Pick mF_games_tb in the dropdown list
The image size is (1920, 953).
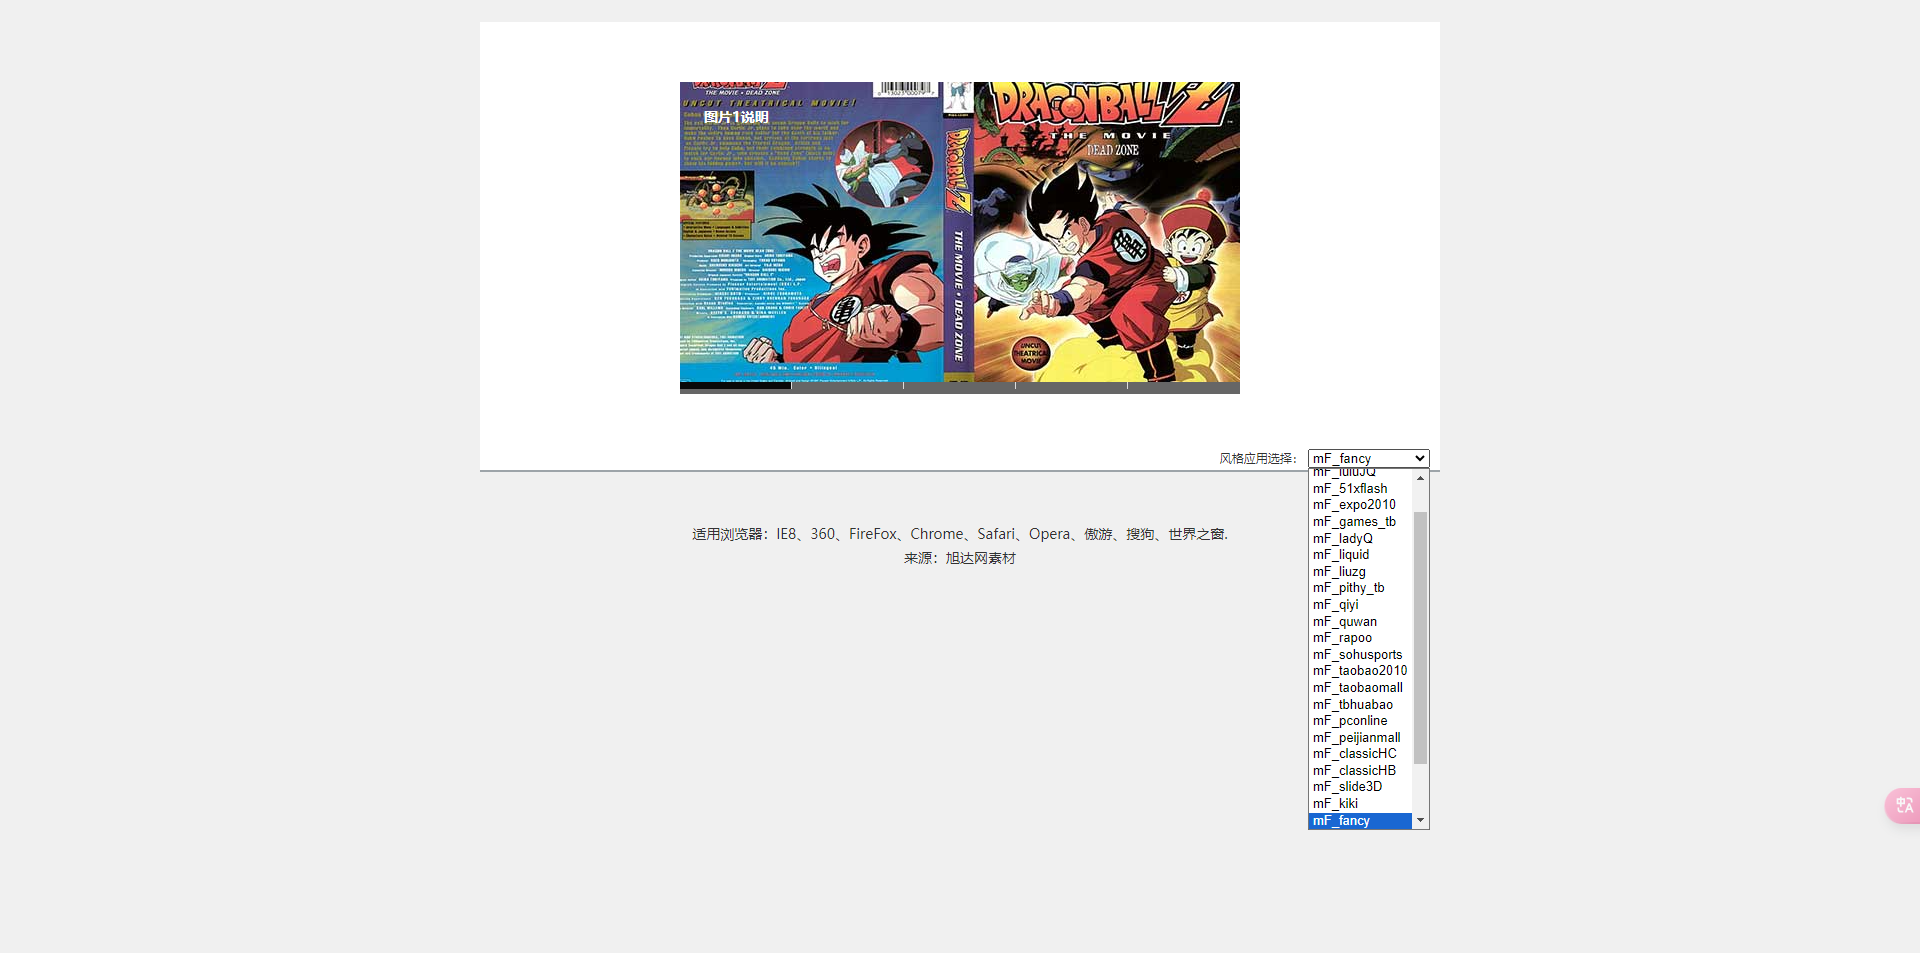pyautogui.click(x=1360, y=521)
